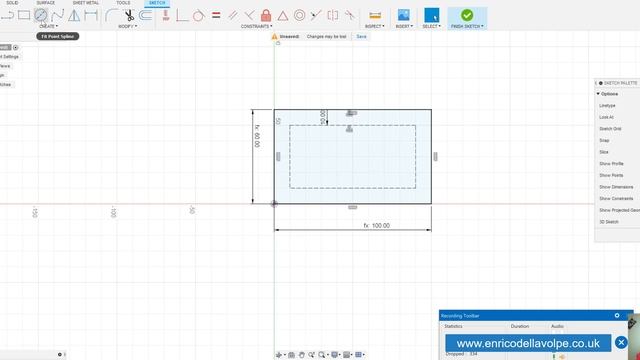Switch to the SURFACE tab
Image resolution: width=640 pixels, height=360 pixels.
(45, 3)
